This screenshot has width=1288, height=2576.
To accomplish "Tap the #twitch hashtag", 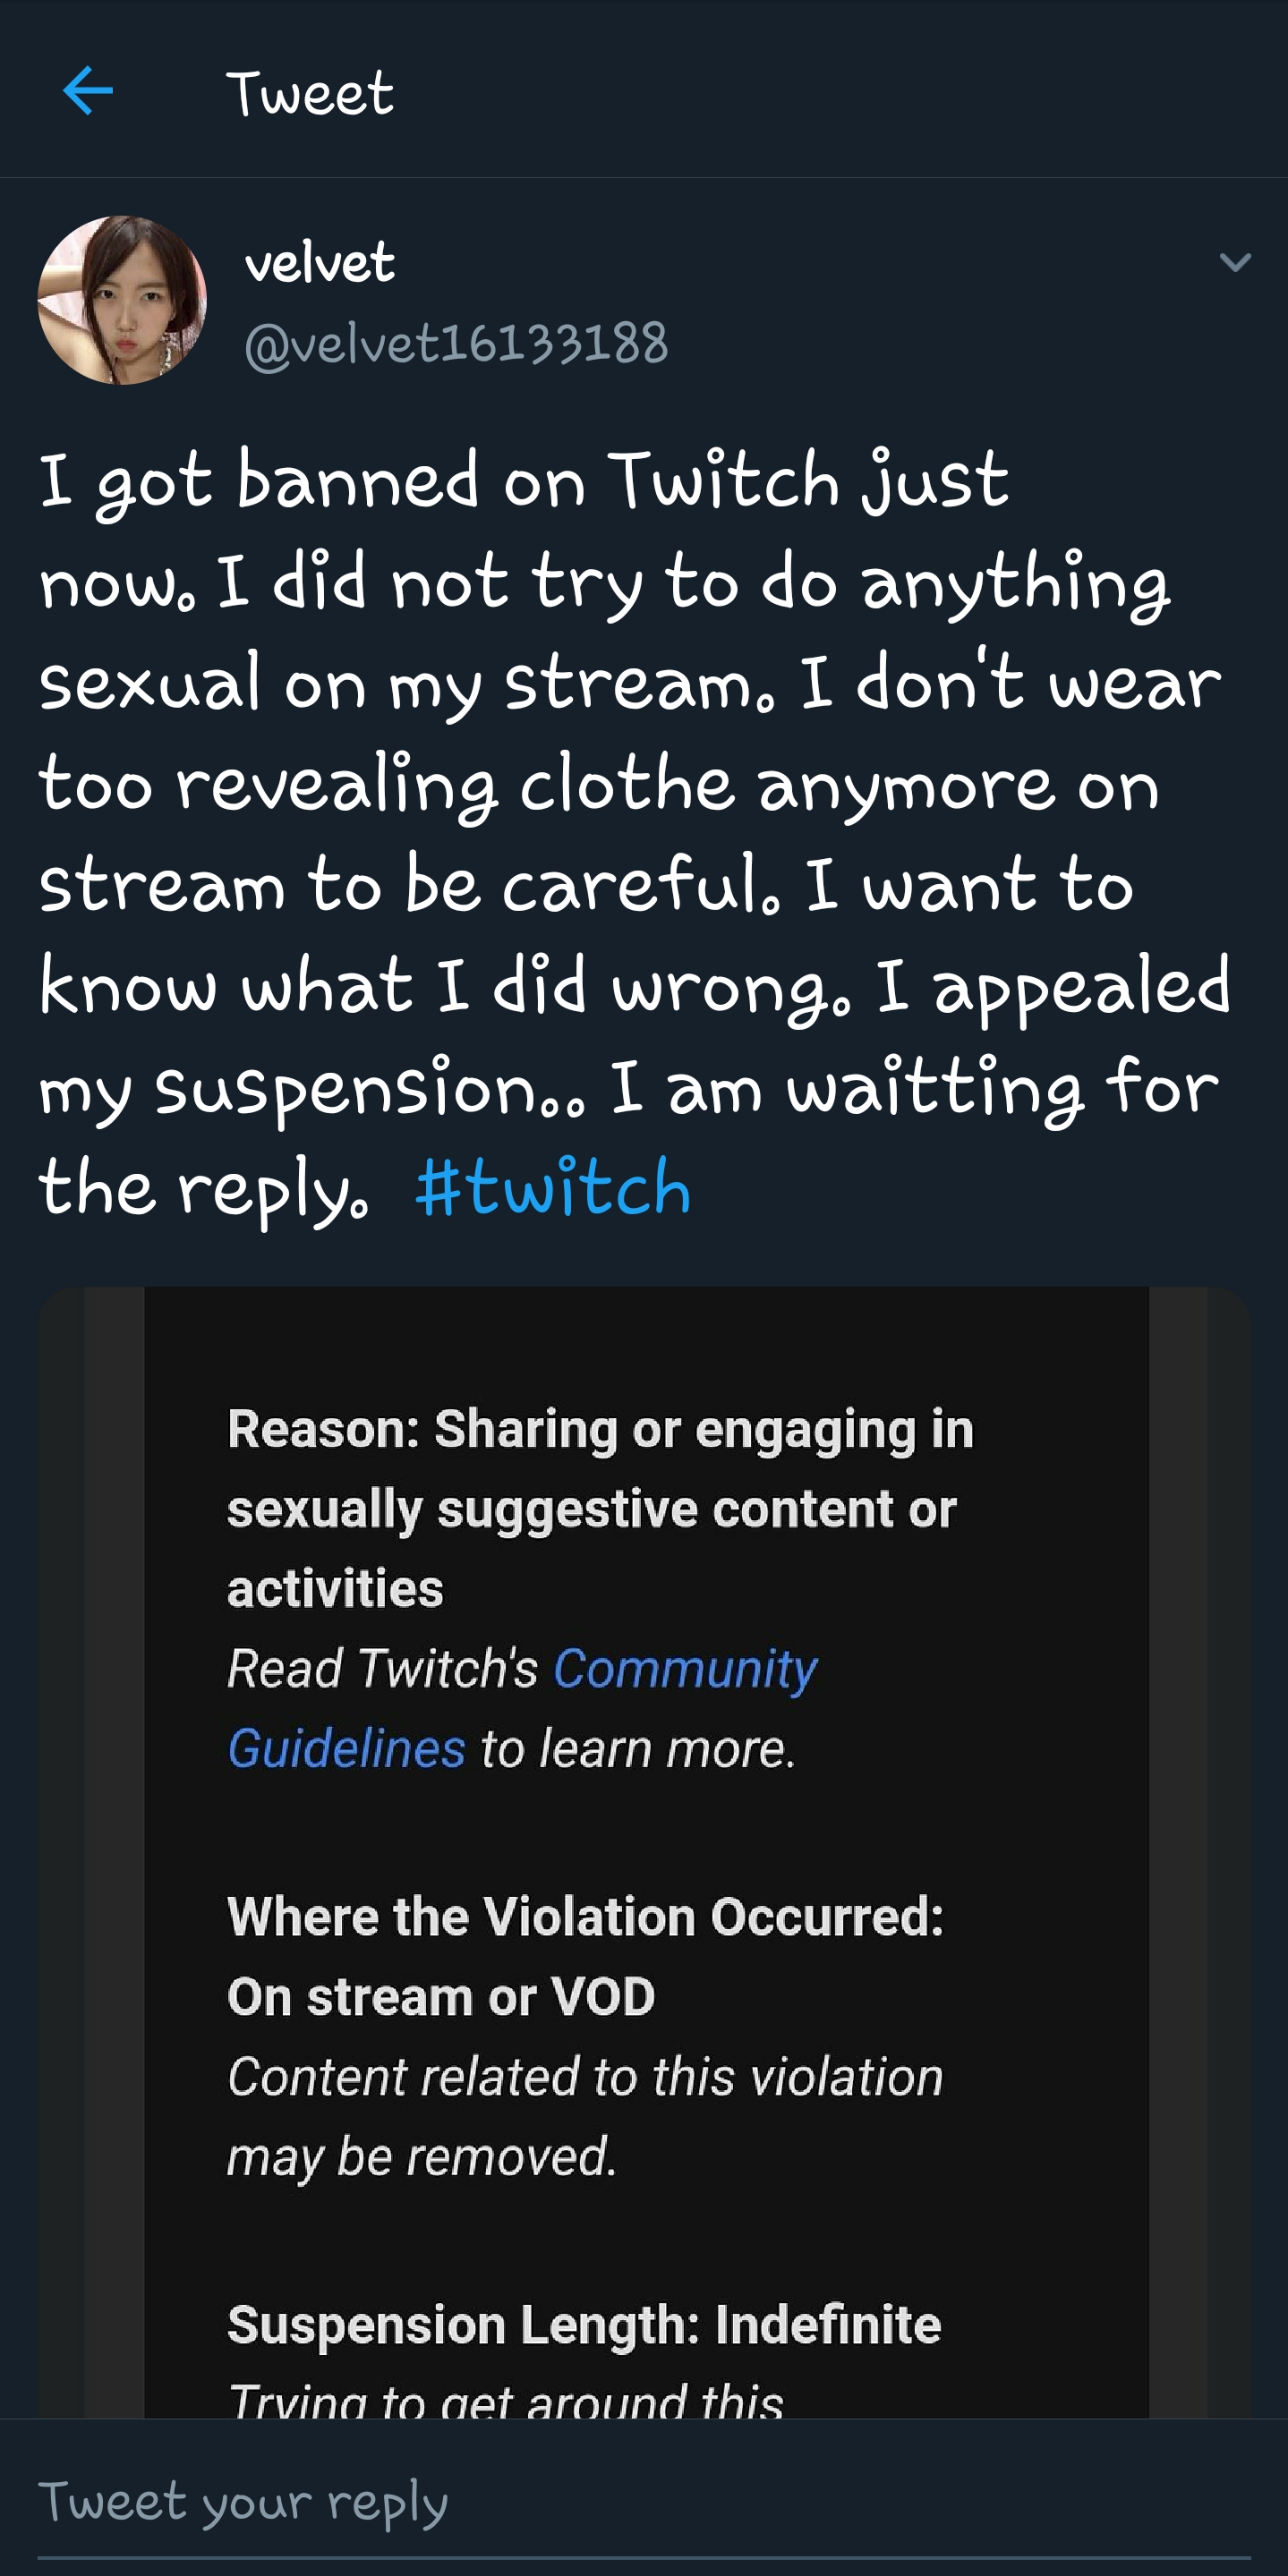I will tap(553, 1188).
